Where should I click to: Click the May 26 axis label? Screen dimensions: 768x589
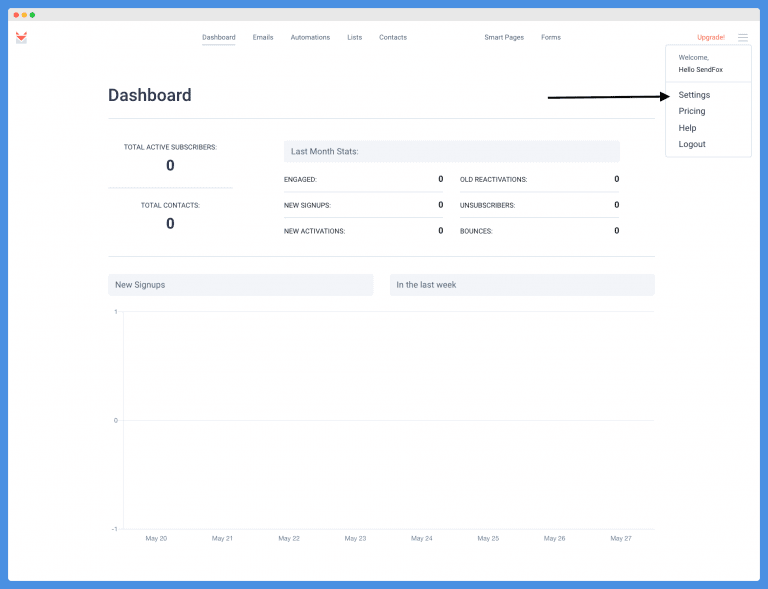[x=554, y=538]
